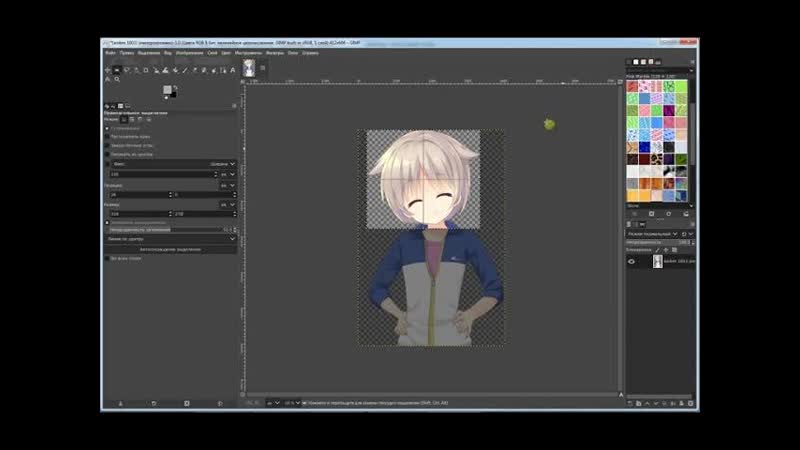The width and height of the screenshot is (800, 450).
Task: Close the image tab with x
Action: [x=262, y=67]
